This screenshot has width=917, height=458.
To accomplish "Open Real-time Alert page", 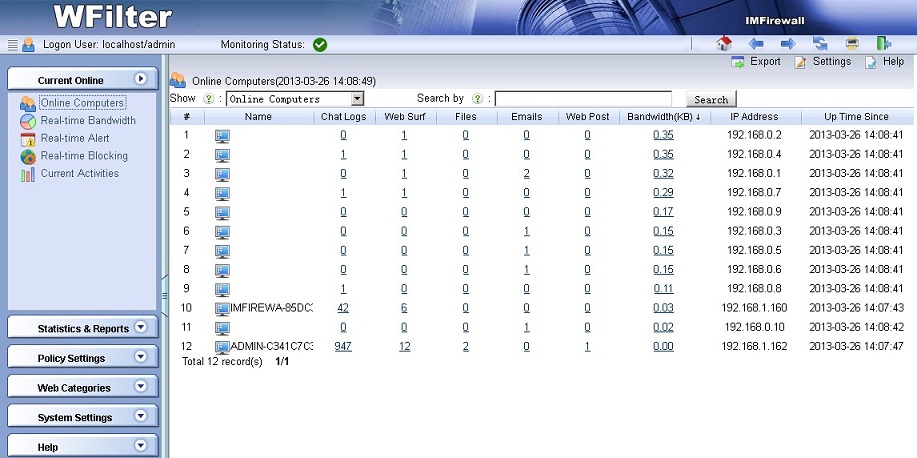I will pos(75,138).
